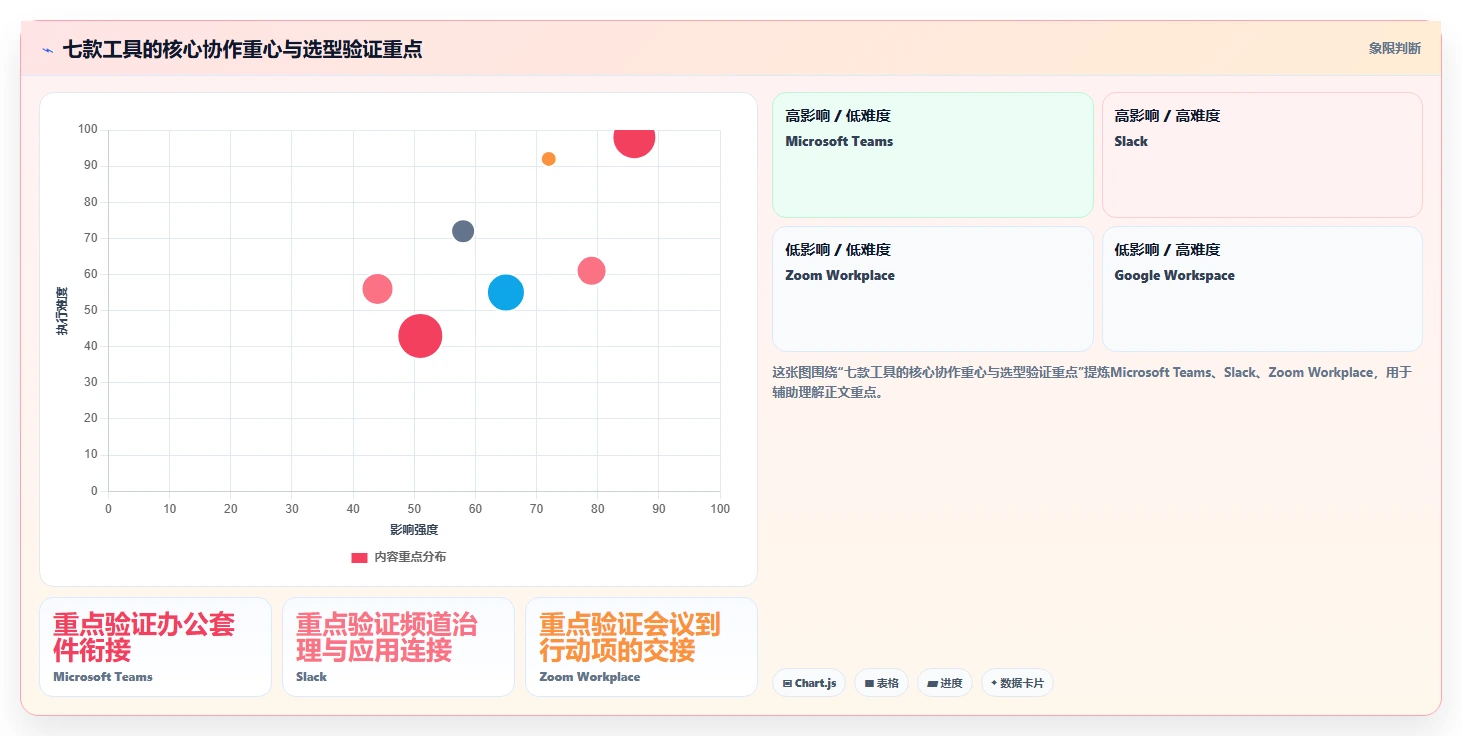Viewport: 1462px width, 736px height.
Task: Click the lightning icon beside the title
Action: 47,50
